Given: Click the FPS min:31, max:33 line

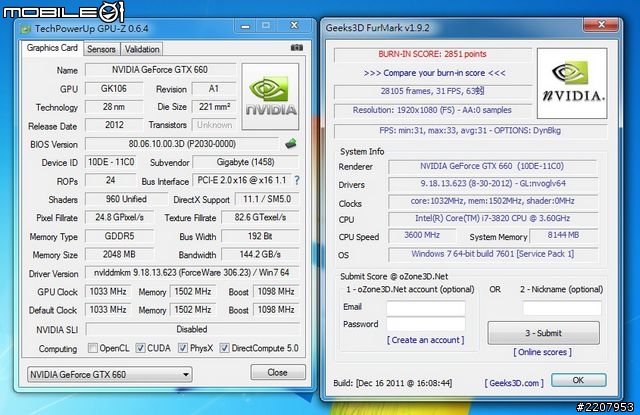Looking at the screenshot, I should pos(470,131).
